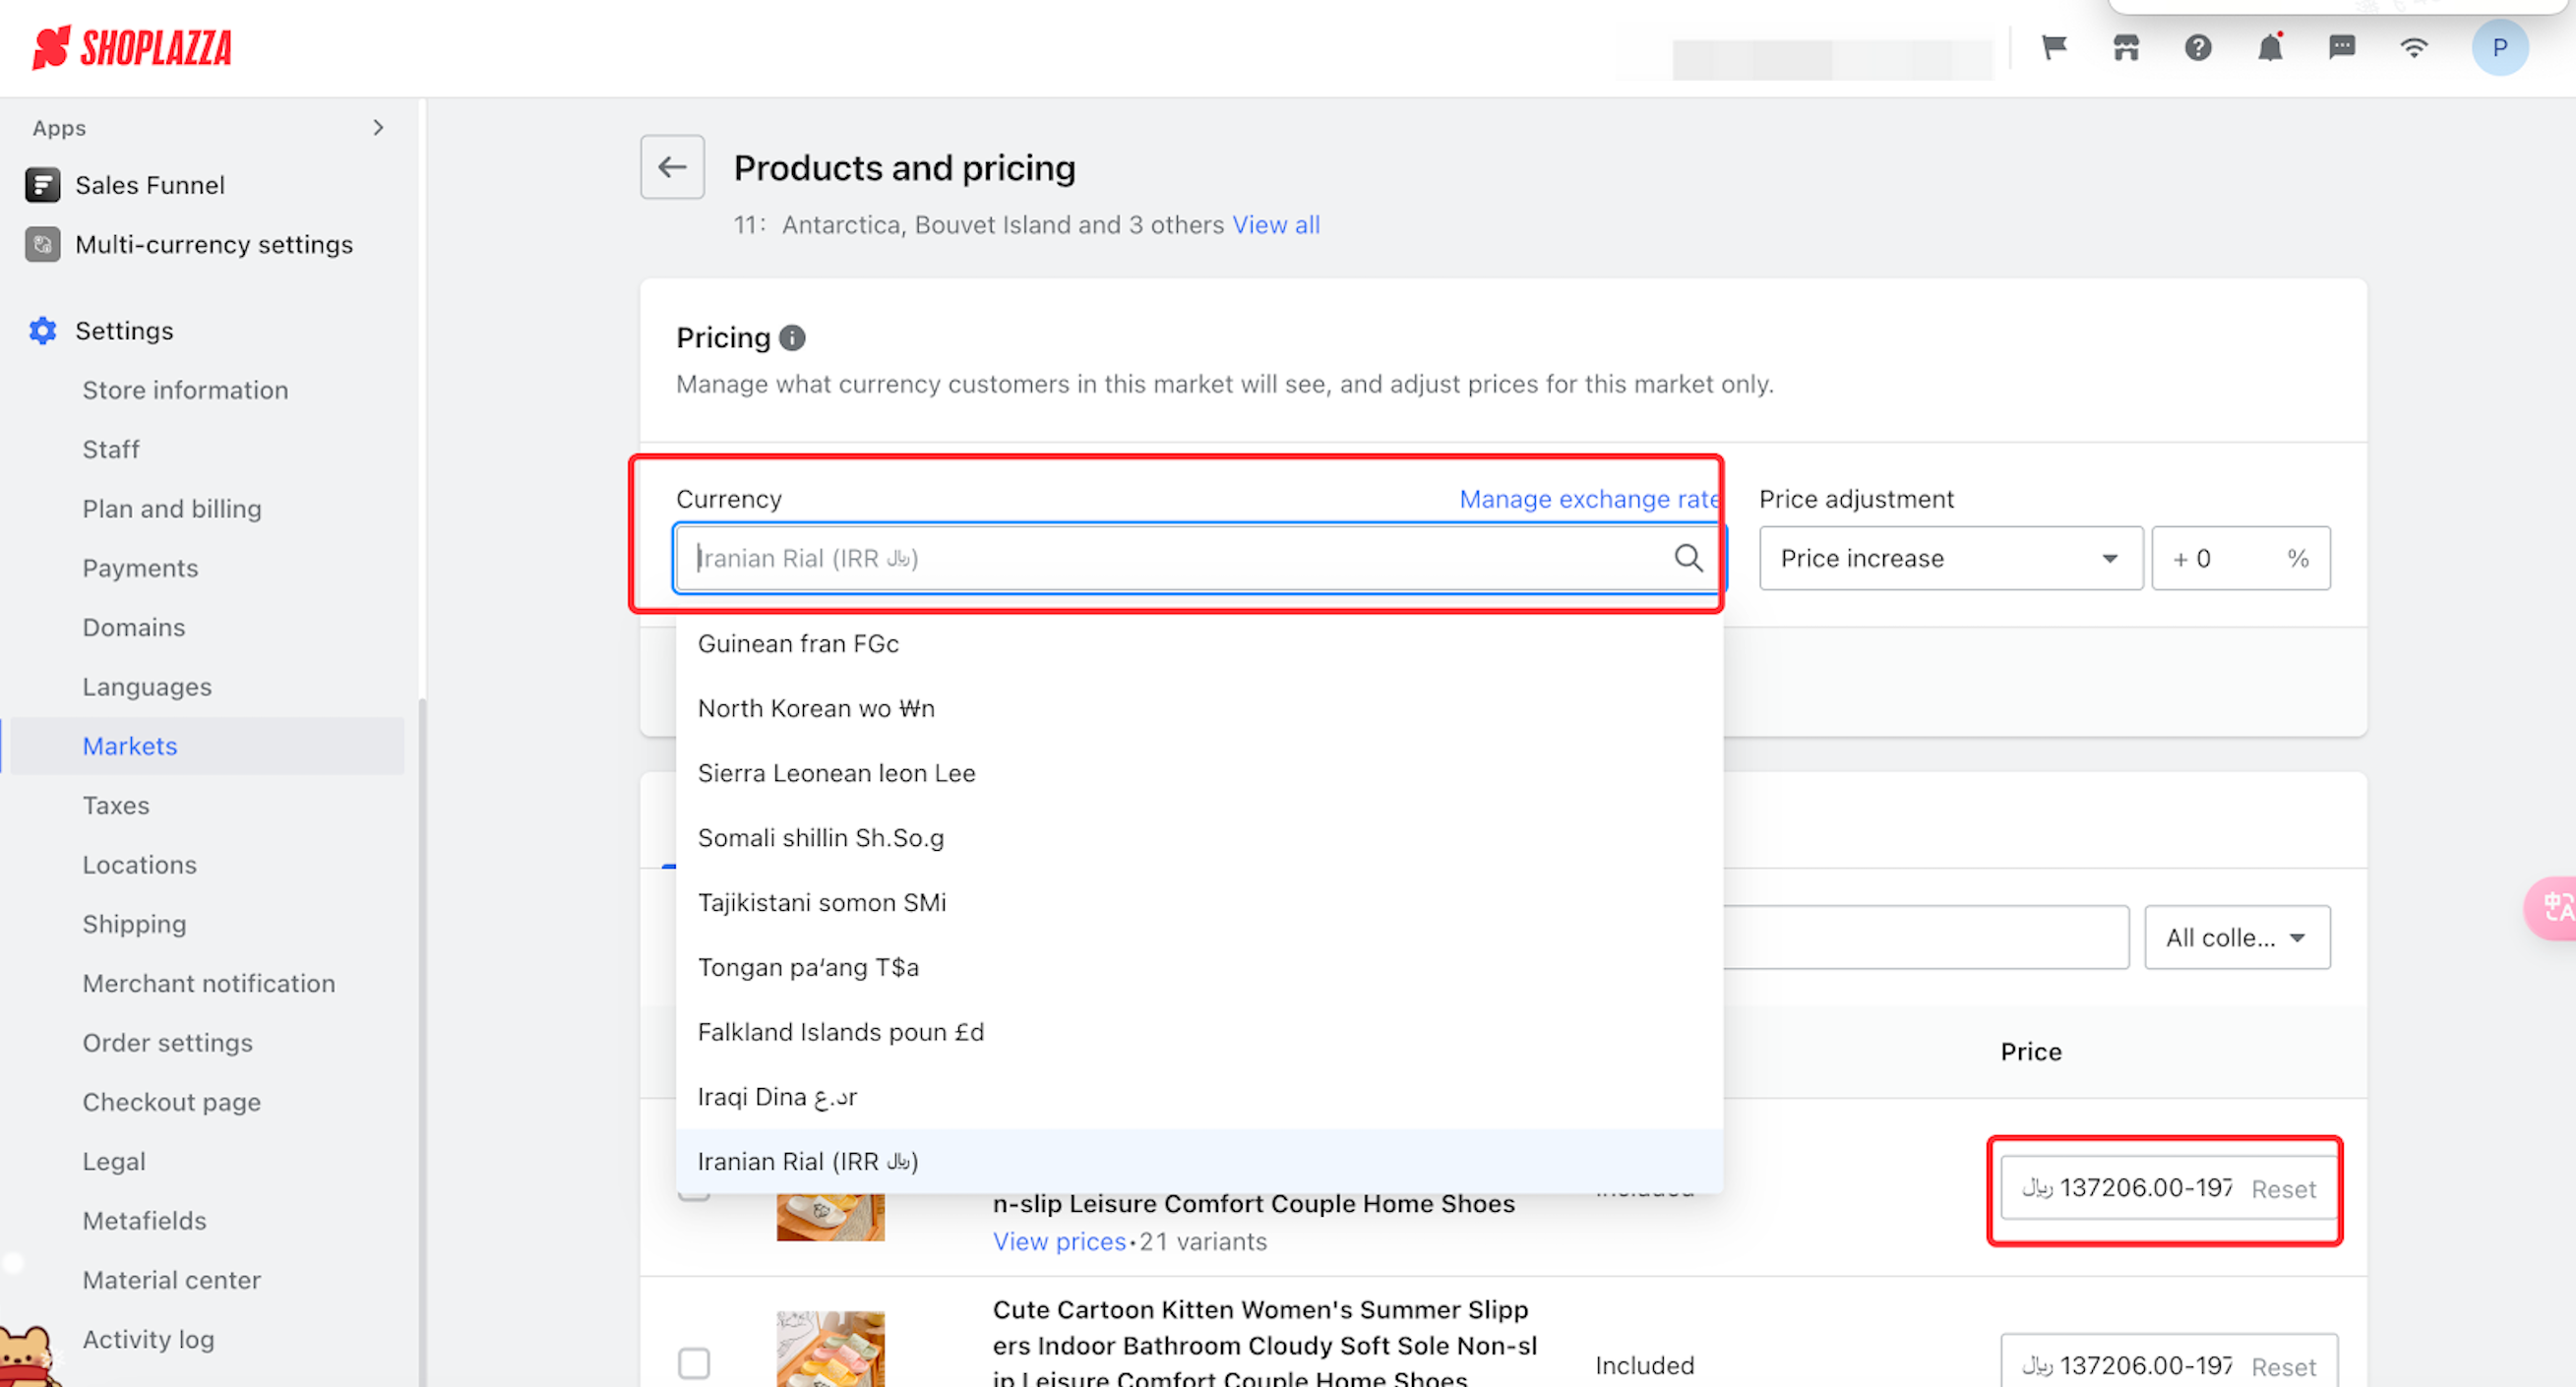Screen dimensions: 2576x1387
Task: Reset price for Cute Cartoon Kitten slippers
Action: tap(2283, 1366)
